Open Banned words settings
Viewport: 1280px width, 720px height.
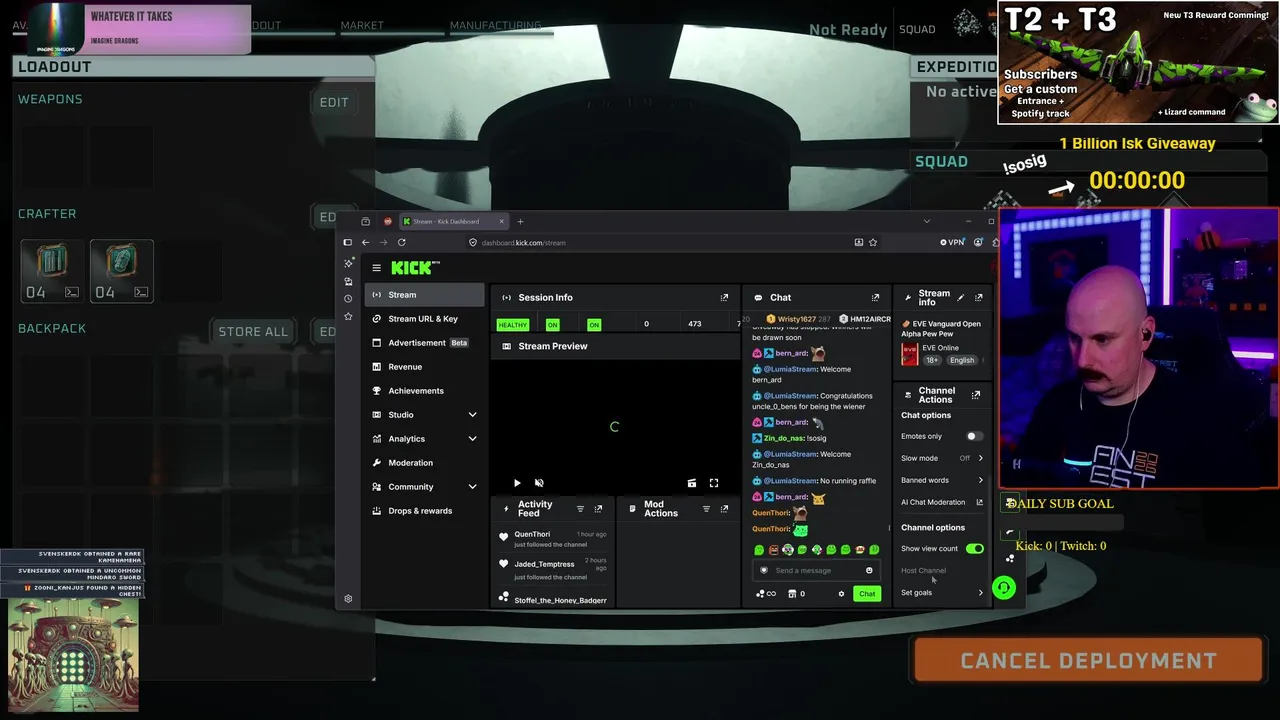click(x=942, y=480)
